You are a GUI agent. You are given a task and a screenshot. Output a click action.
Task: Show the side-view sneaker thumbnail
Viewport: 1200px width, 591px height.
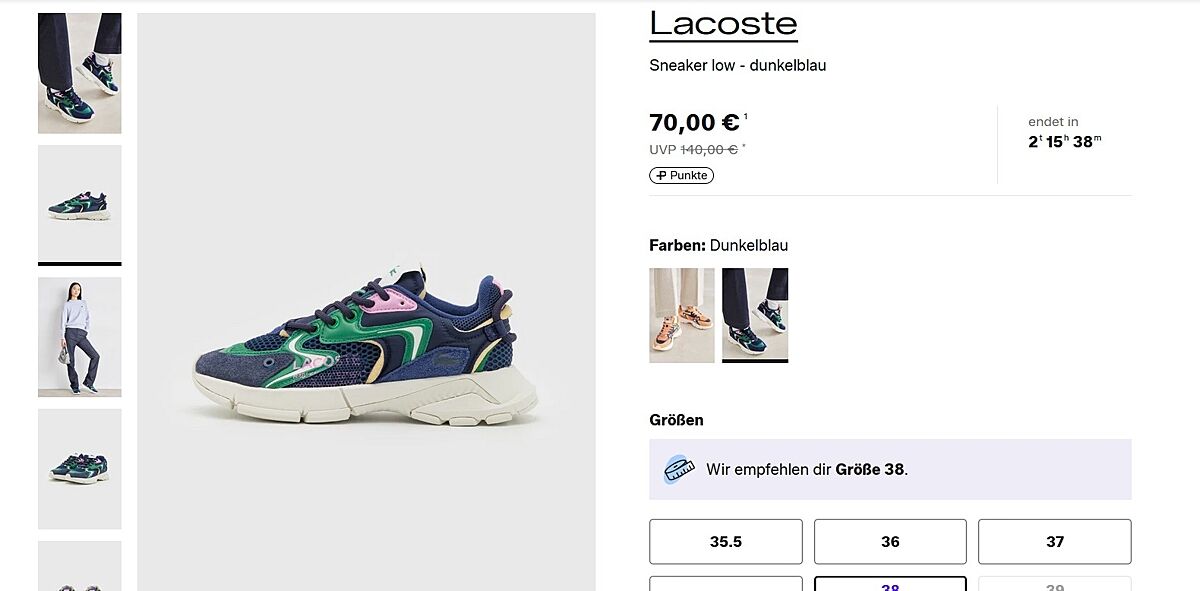pyautogui.click(x=80, y=204)
